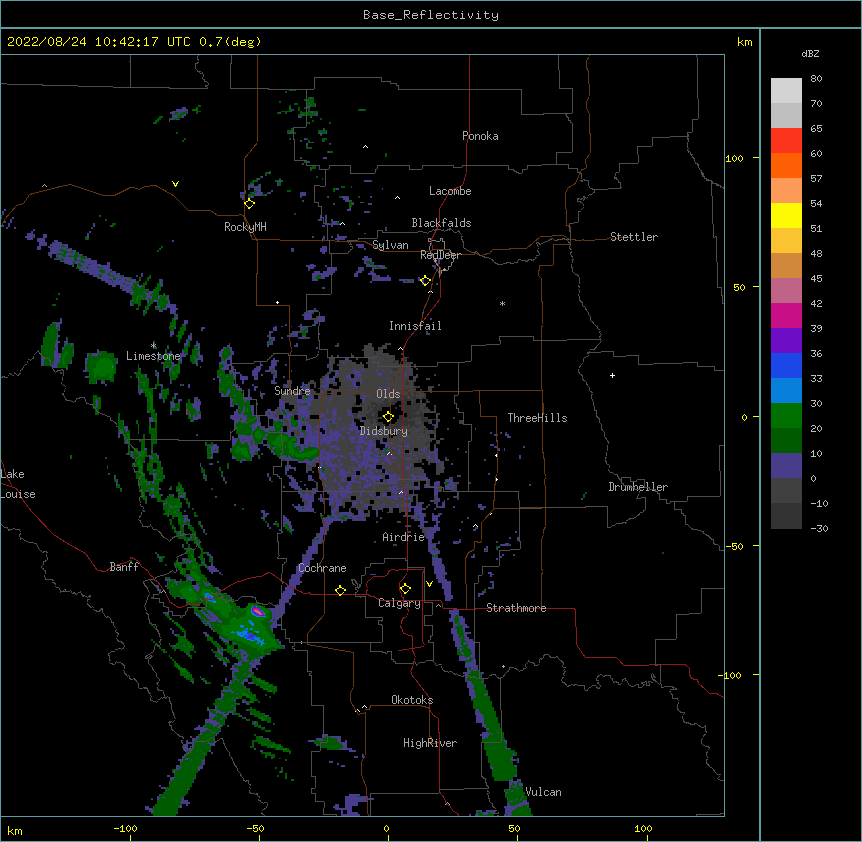
Task: Click the Vulcan label
Action: click(543, 792)
